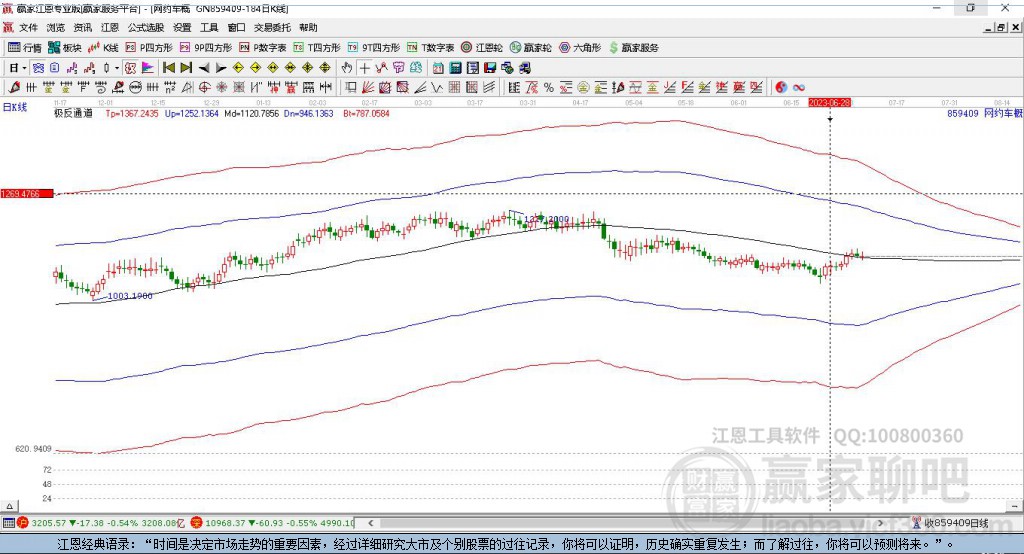Open the 板块 sector view

point(65,48)
